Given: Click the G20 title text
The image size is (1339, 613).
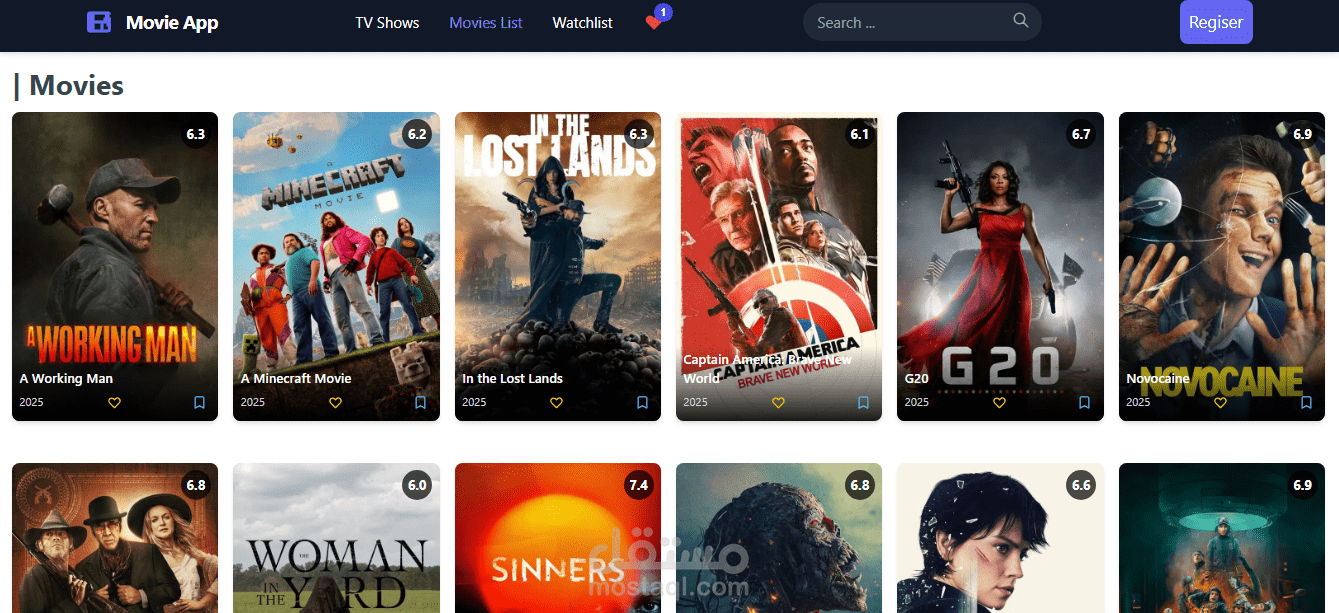Looking at the screenshot, I should click(x=917, y=379).
